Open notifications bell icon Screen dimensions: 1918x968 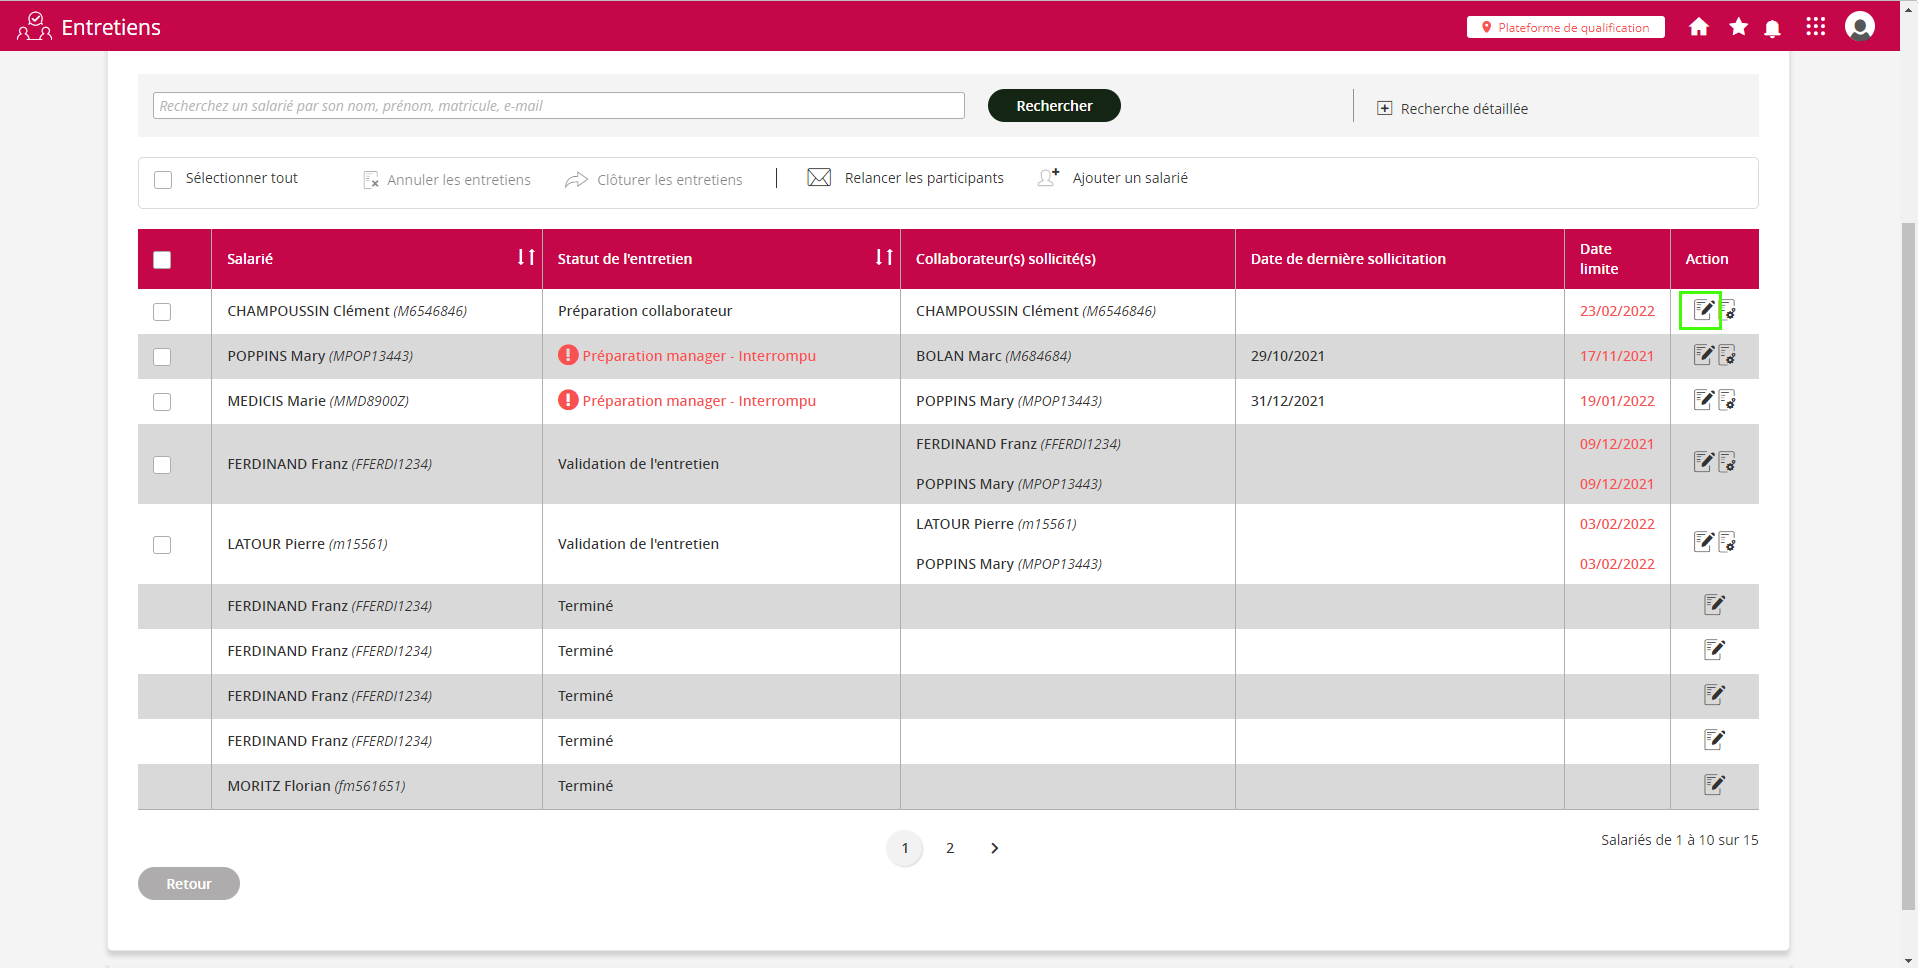(1772, 28)
